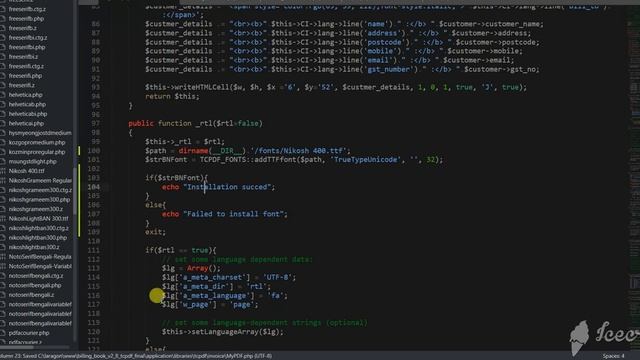Click the _rtl function name on line 97
This screenshot has height=360, width=640.
point(204,123)
